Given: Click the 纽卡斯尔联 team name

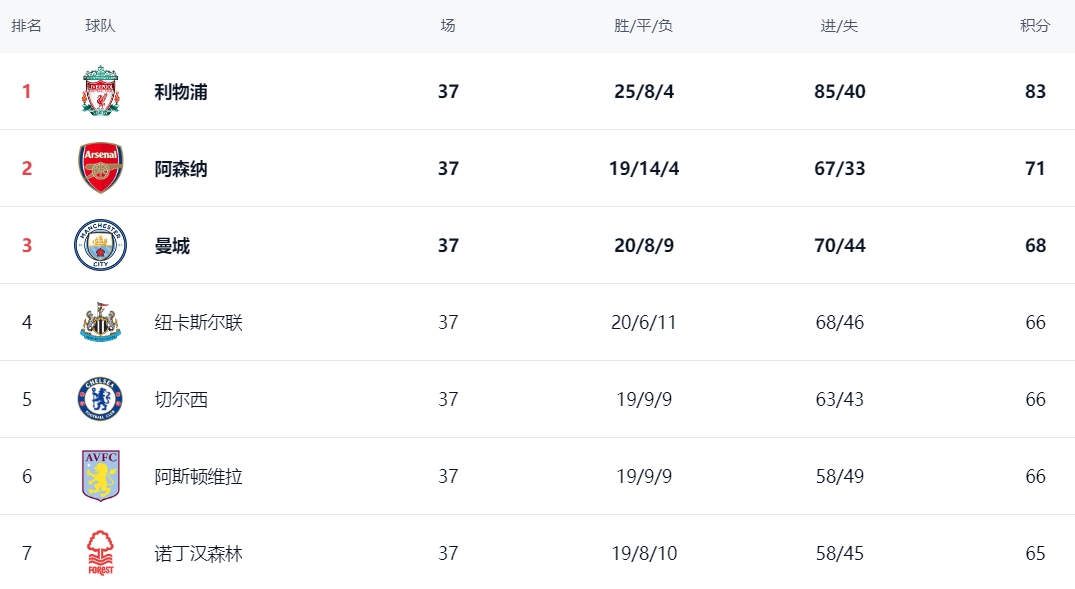Looking at the screenshot, I should (199, 322).
